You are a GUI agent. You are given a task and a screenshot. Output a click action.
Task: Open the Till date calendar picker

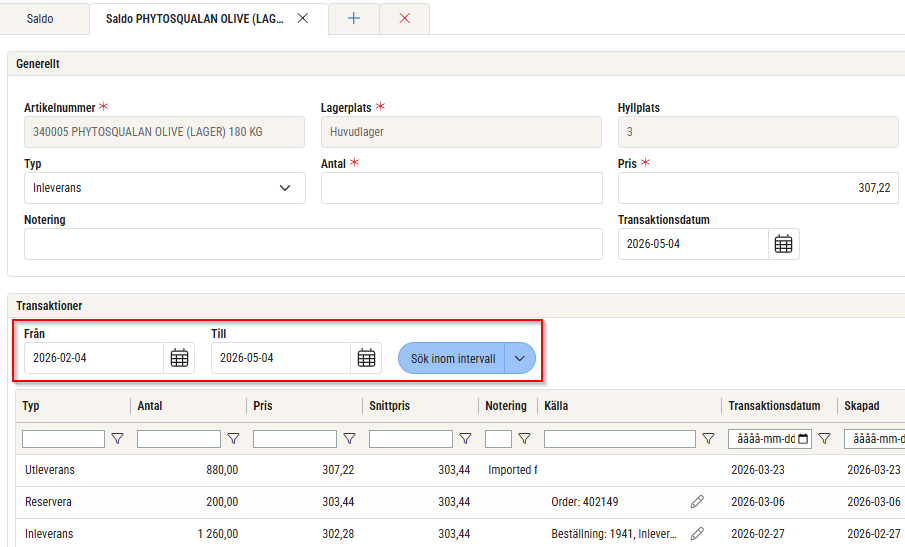(367, 358)
